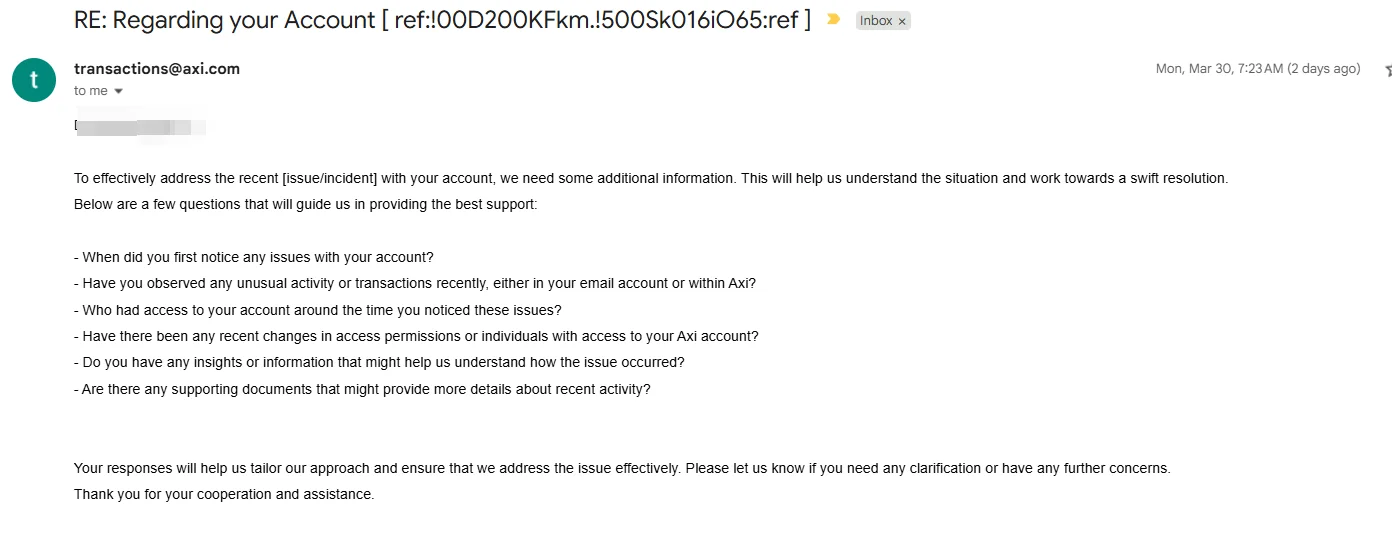Expand recipient details arrow next to "to me"
The height and width of the screenshot is (536, 1392).
click(x=119, y=91)
